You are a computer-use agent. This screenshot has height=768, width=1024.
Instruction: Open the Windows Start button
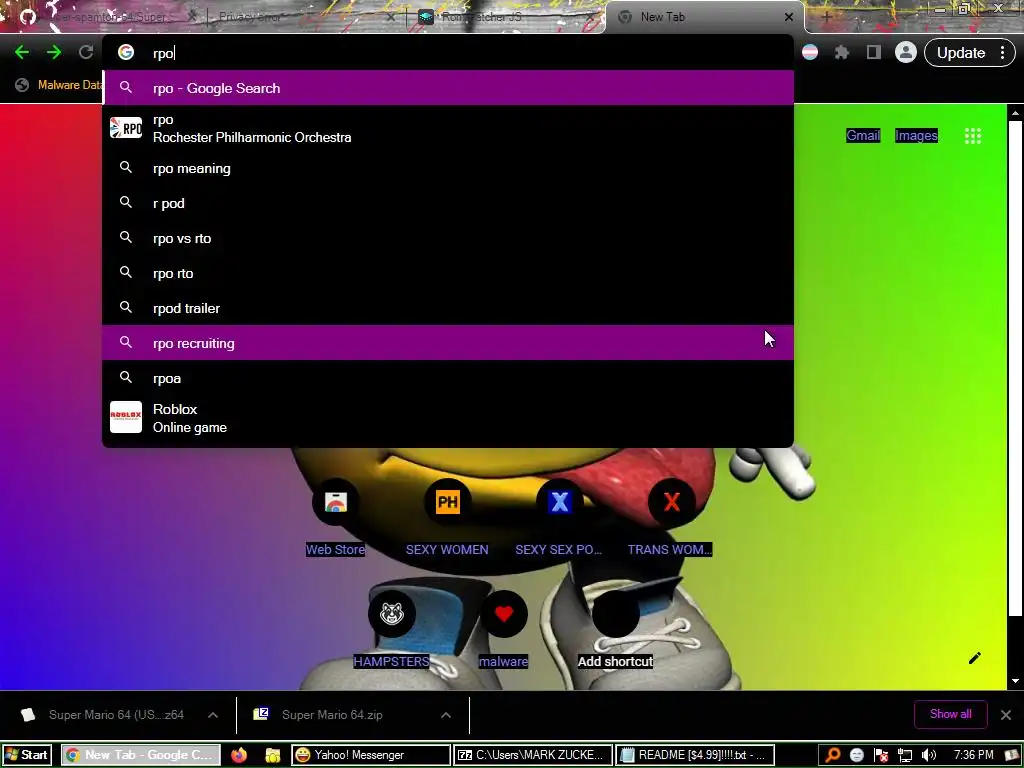27,755
